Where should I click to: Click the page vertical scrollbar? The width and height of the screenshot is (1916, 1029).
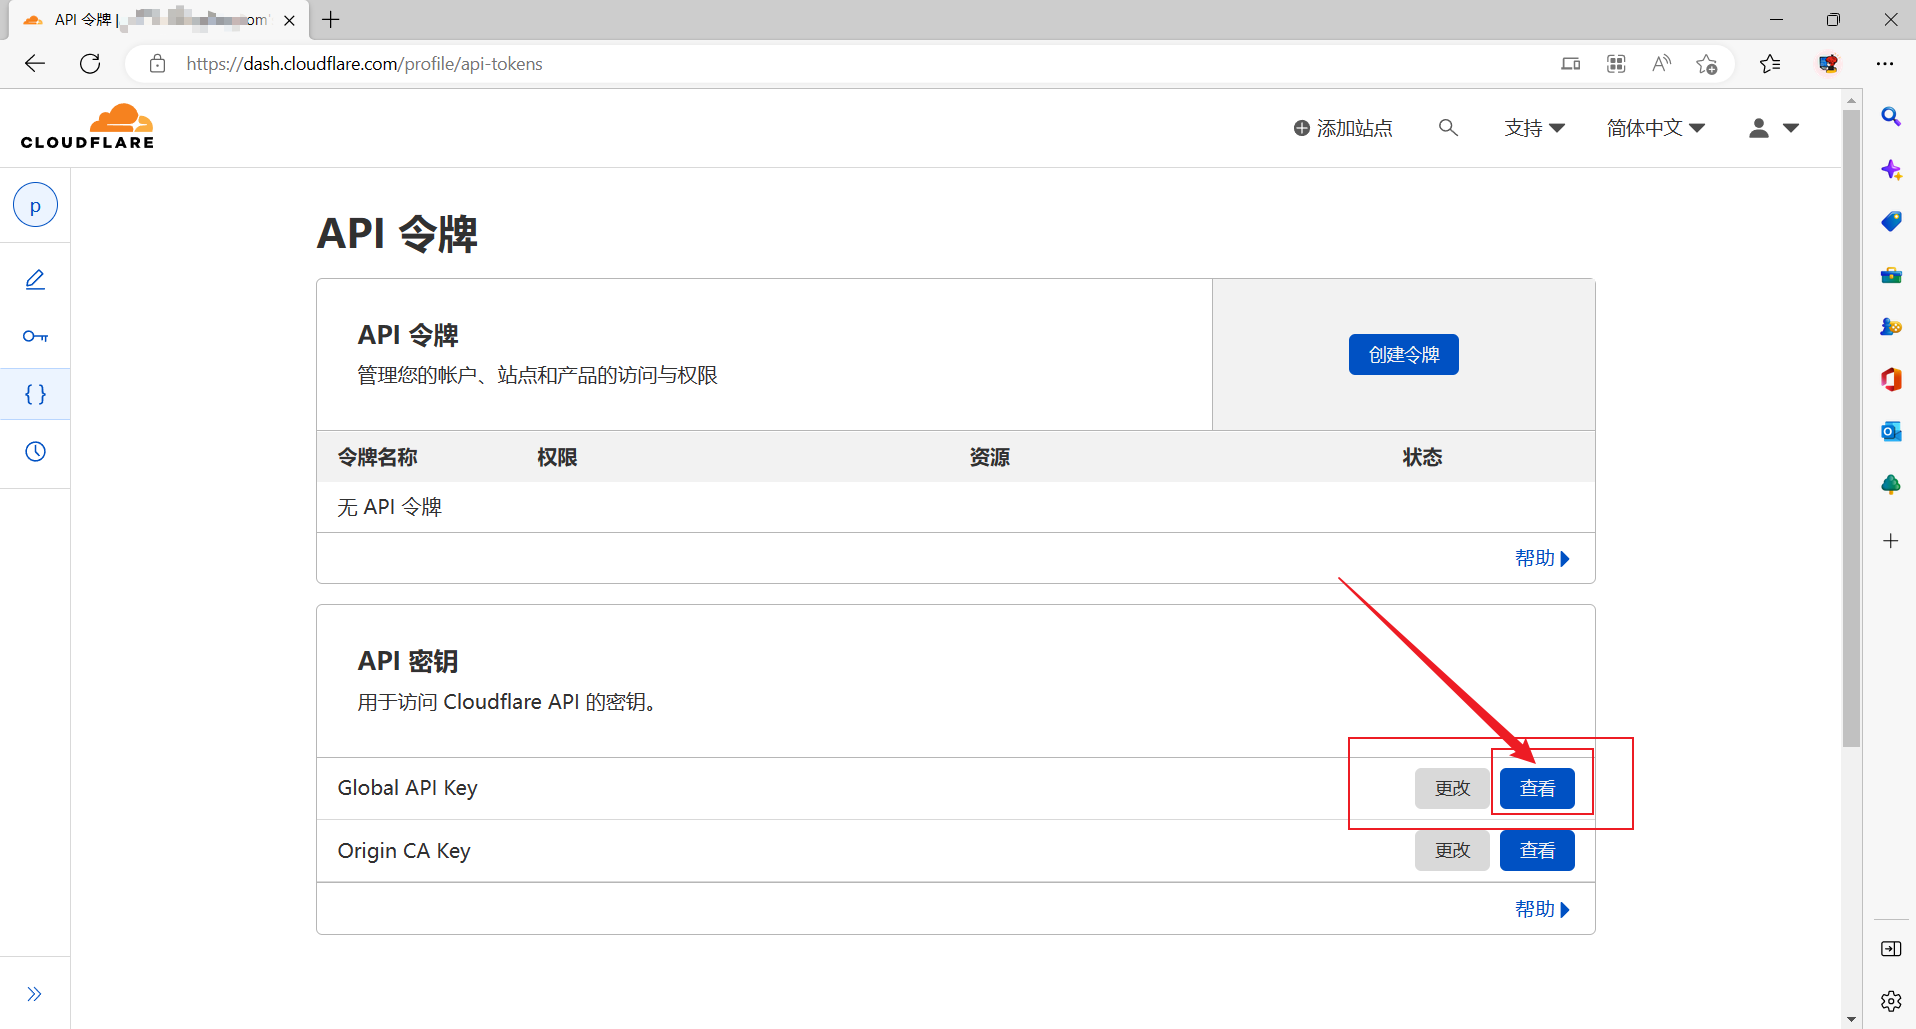point(1851,430)
